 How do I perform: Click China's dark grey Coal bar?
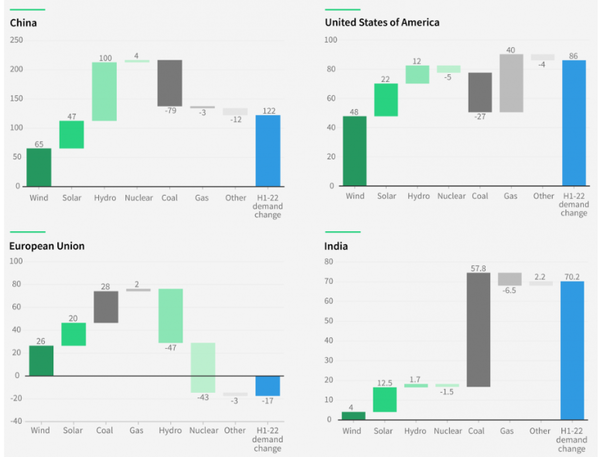click(169, 83)
